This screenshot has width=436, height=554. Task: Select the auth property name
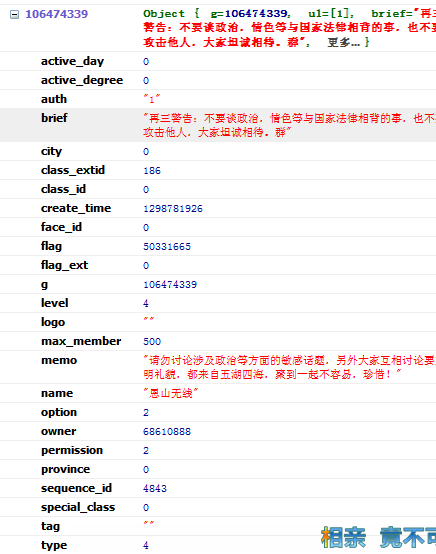click(54, 99)
